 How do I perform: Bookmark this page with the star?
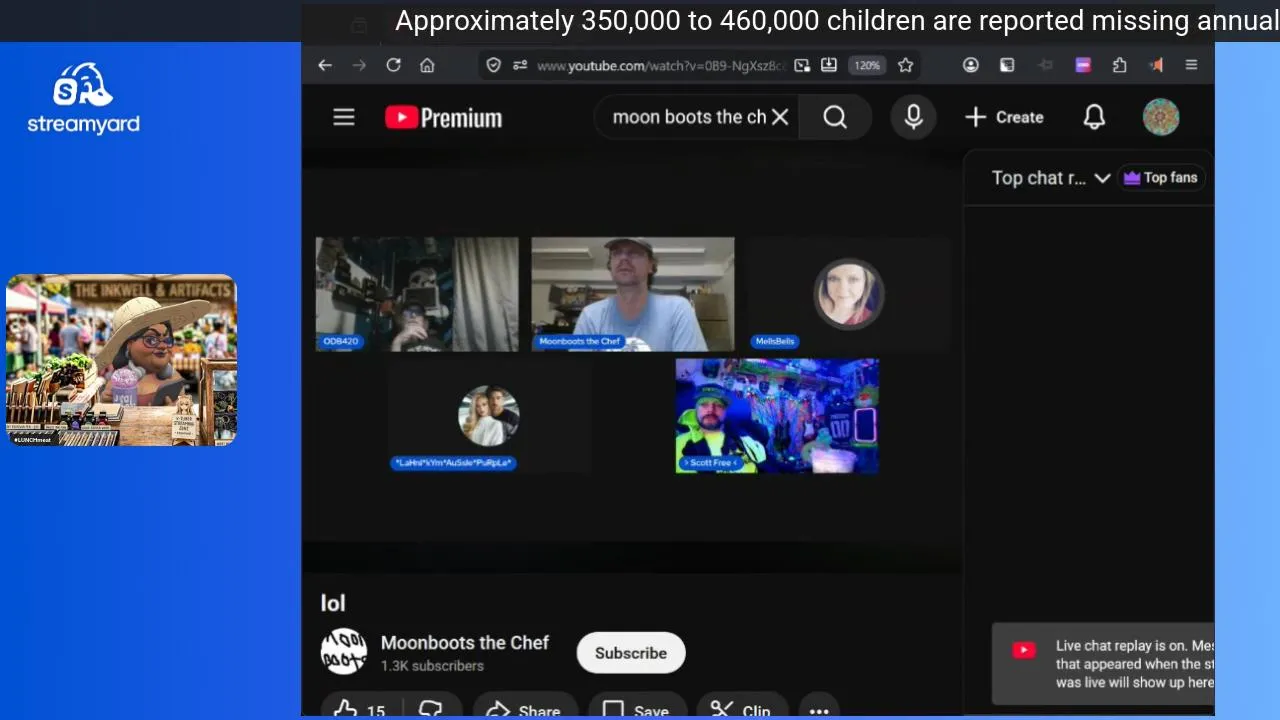point(906,65)
